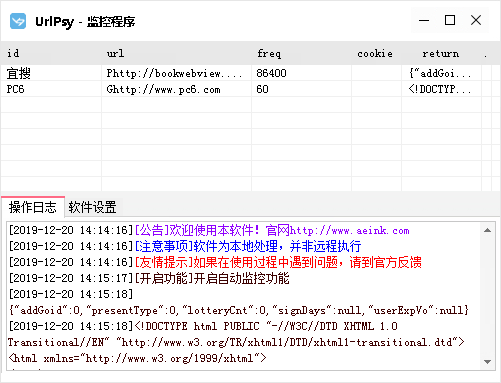Screen dimensions: 501x383
Task: Sort by the id column header
Action: 51,53
